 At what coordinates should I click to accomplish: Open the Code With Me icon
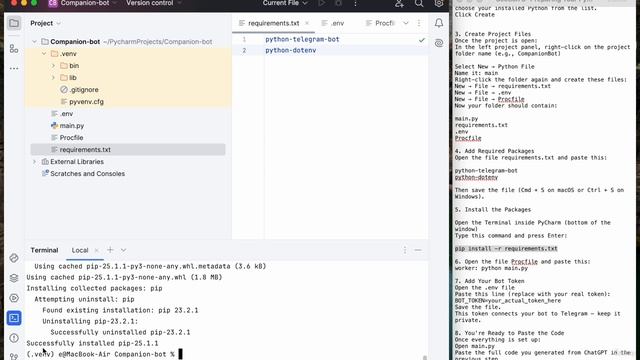[399, 3]
